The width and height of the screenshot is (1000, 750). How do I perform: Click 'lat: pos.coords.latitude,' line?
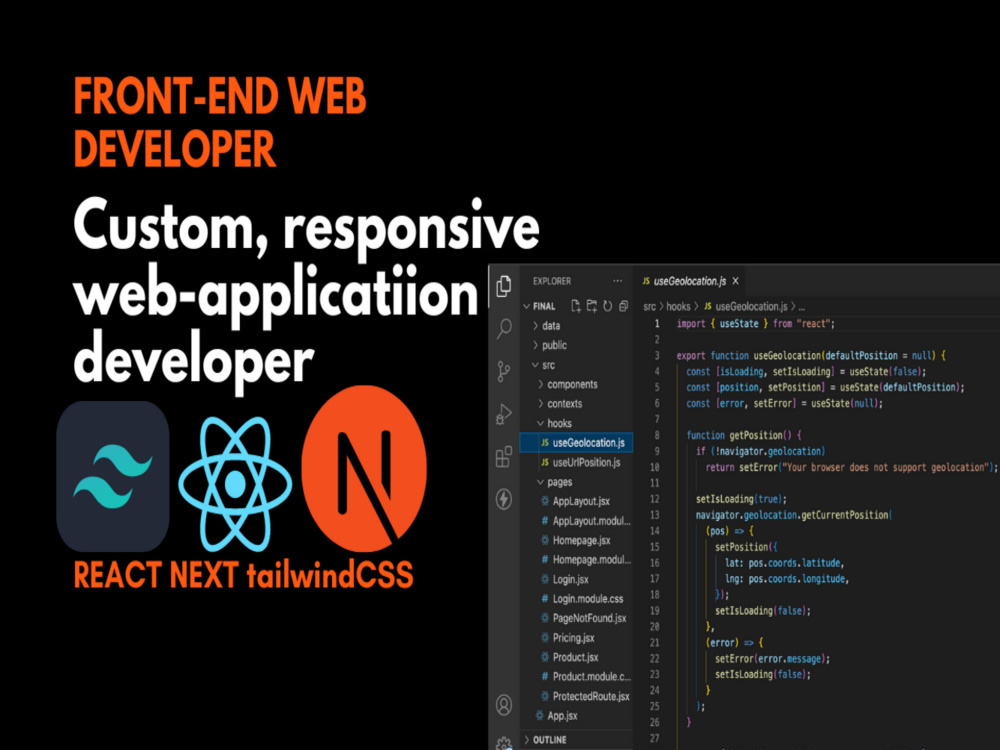tap(784, 563)
